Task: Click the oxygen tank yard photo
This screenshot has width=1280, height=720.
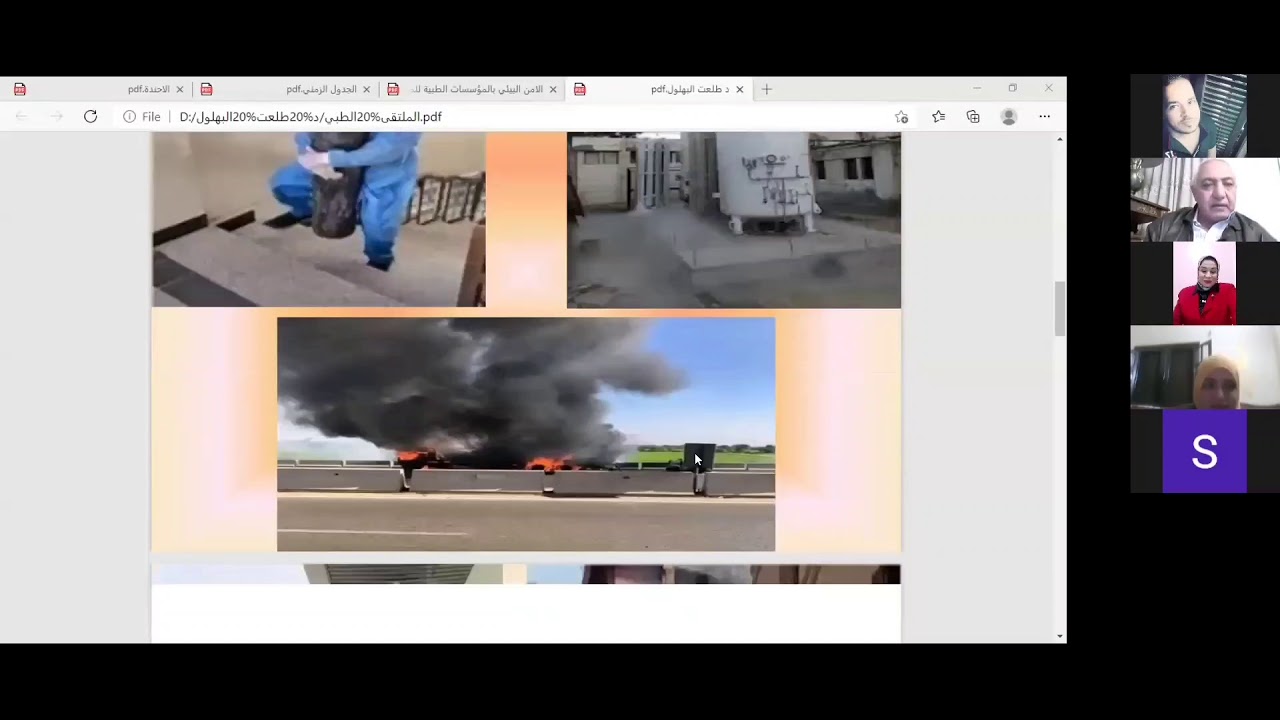Action: point(734,220)
